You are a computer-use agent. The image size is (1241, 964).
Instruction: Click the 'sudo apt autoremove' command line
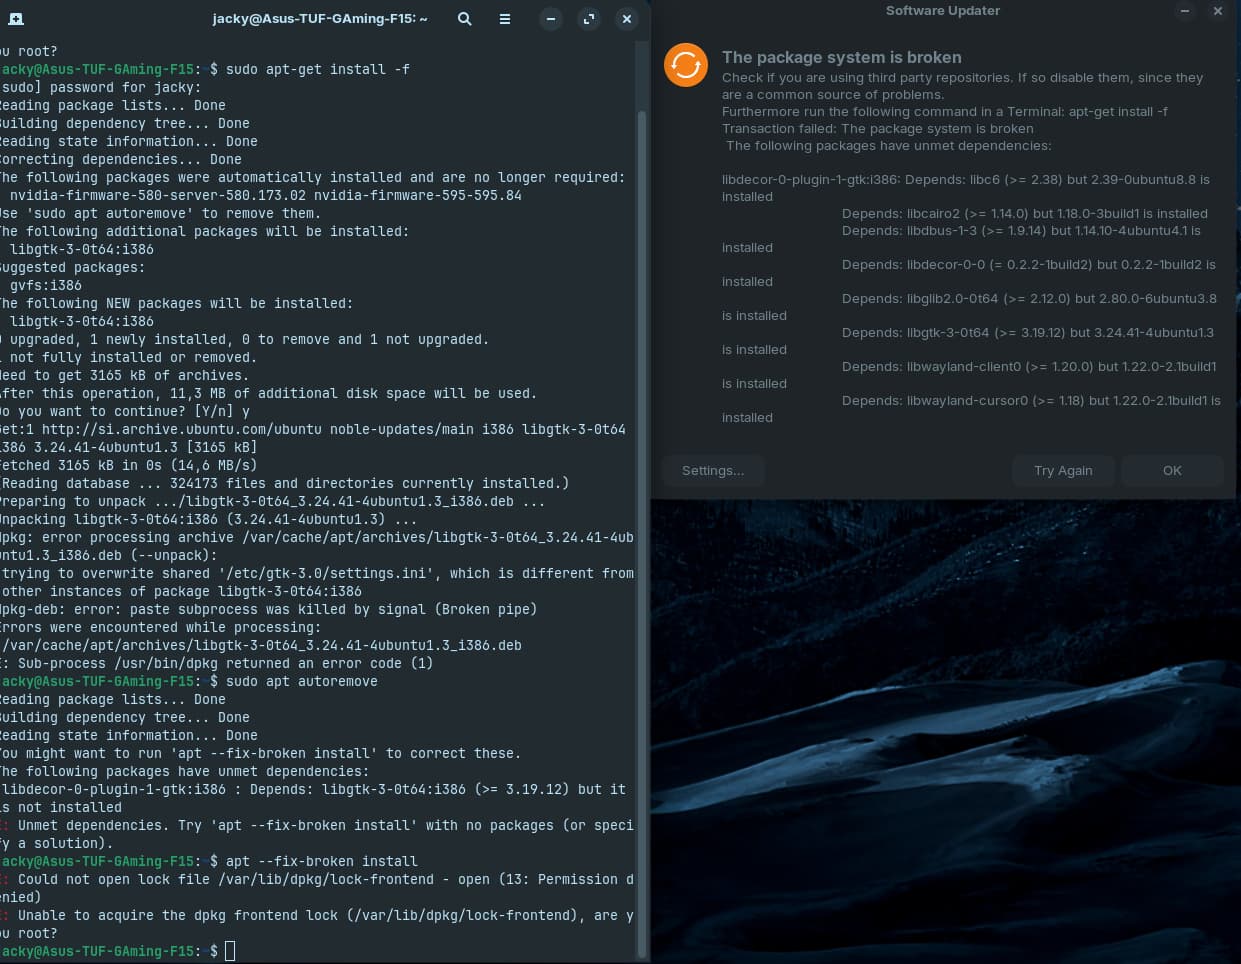pyautogui.click(x=302, y=682)
